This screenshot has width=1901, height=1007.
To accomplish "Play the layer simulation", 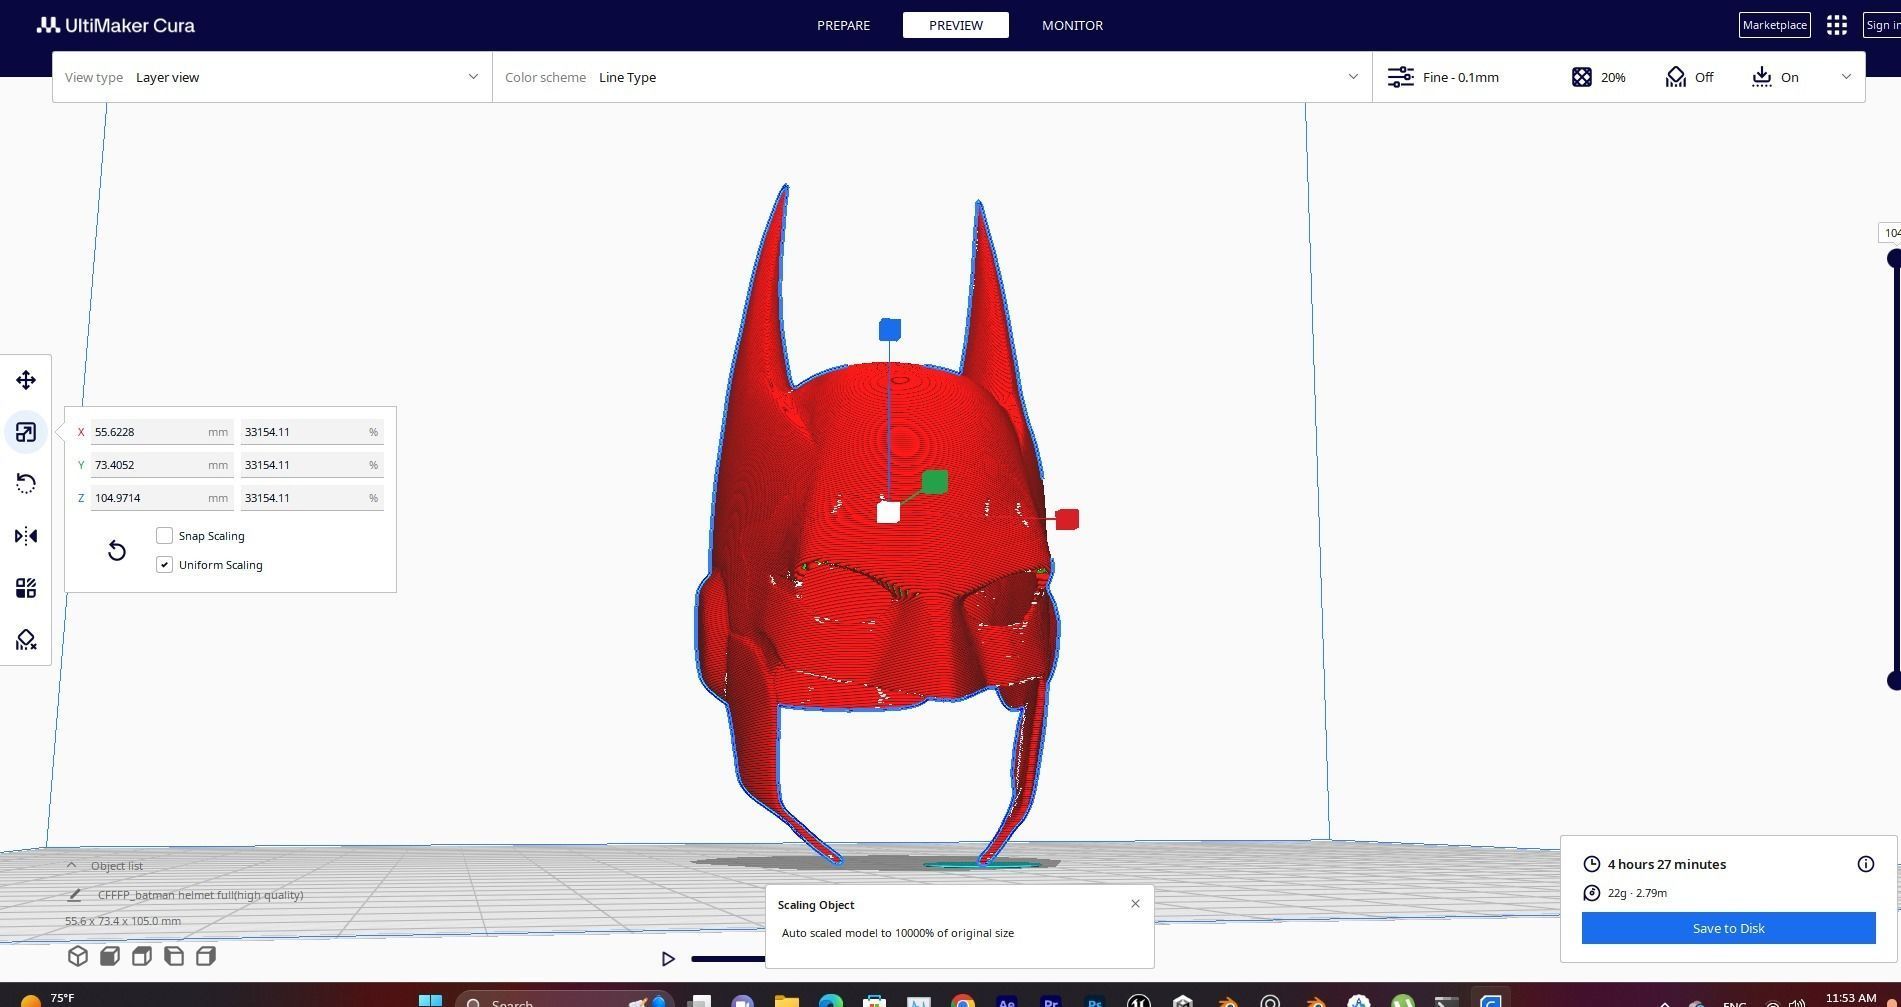I will point(668,959).
